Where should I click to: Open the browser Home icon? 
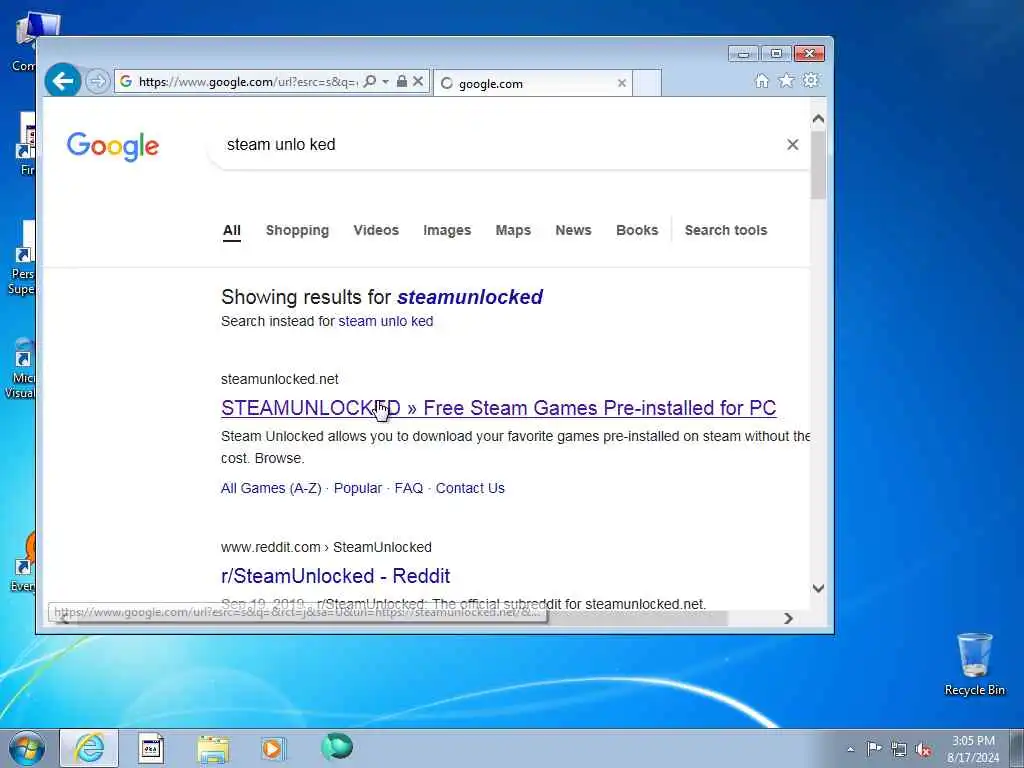coord(761,80)
